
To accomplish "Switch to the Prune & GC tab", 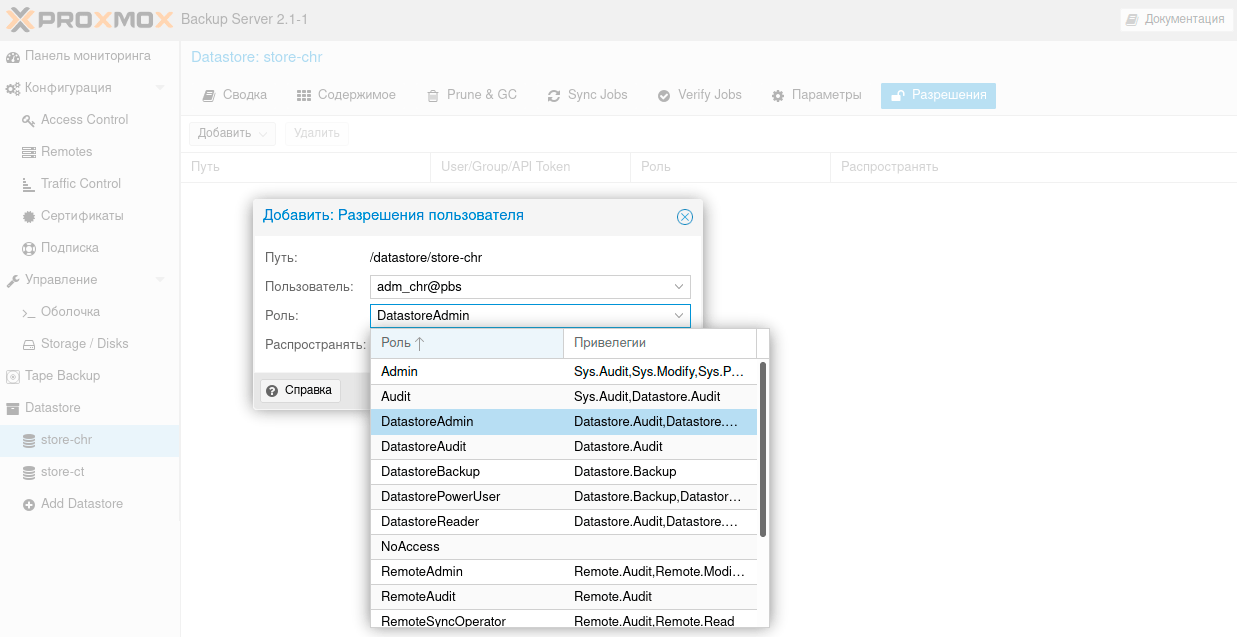I will [x=471, y=95].
